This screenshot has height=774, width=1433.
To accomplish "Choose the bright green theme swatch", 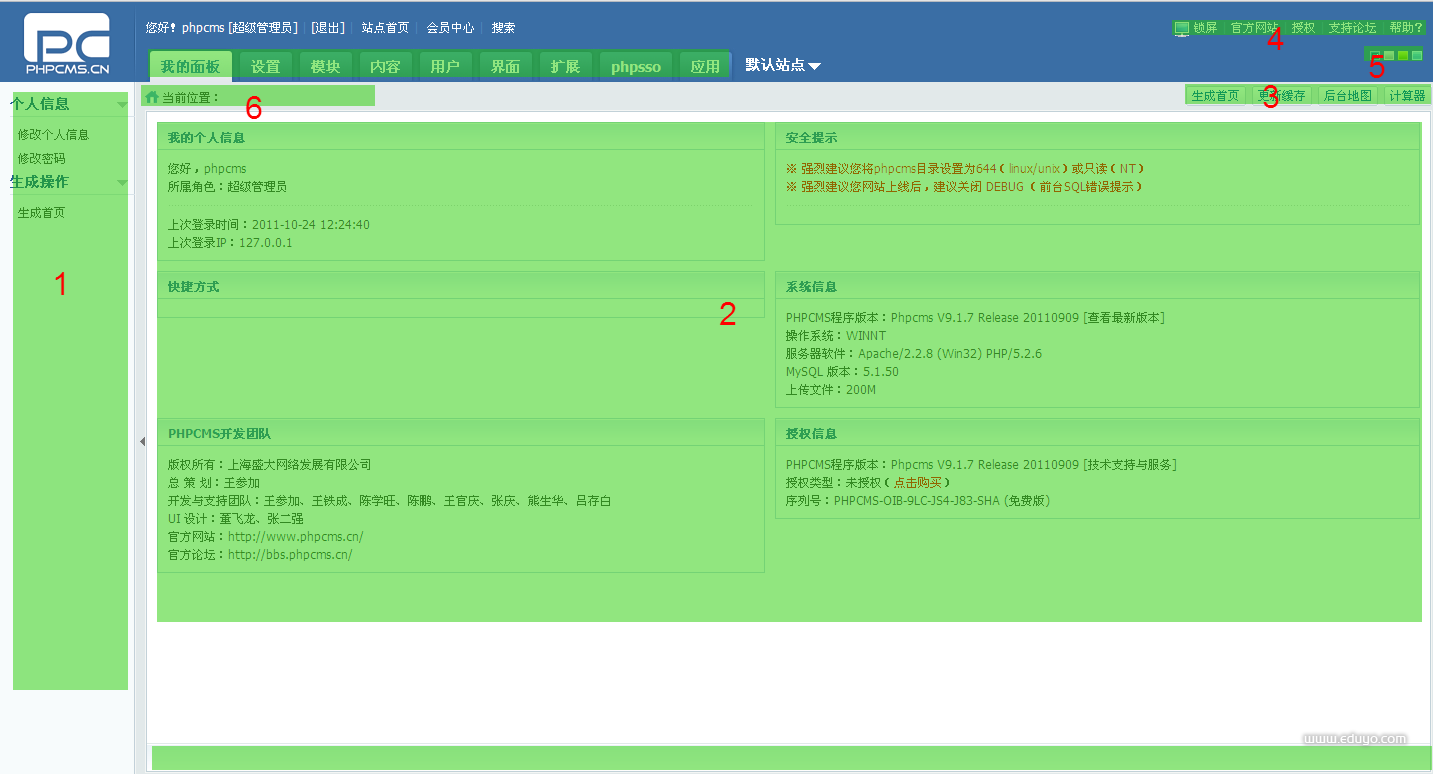I will point(1403,55).
